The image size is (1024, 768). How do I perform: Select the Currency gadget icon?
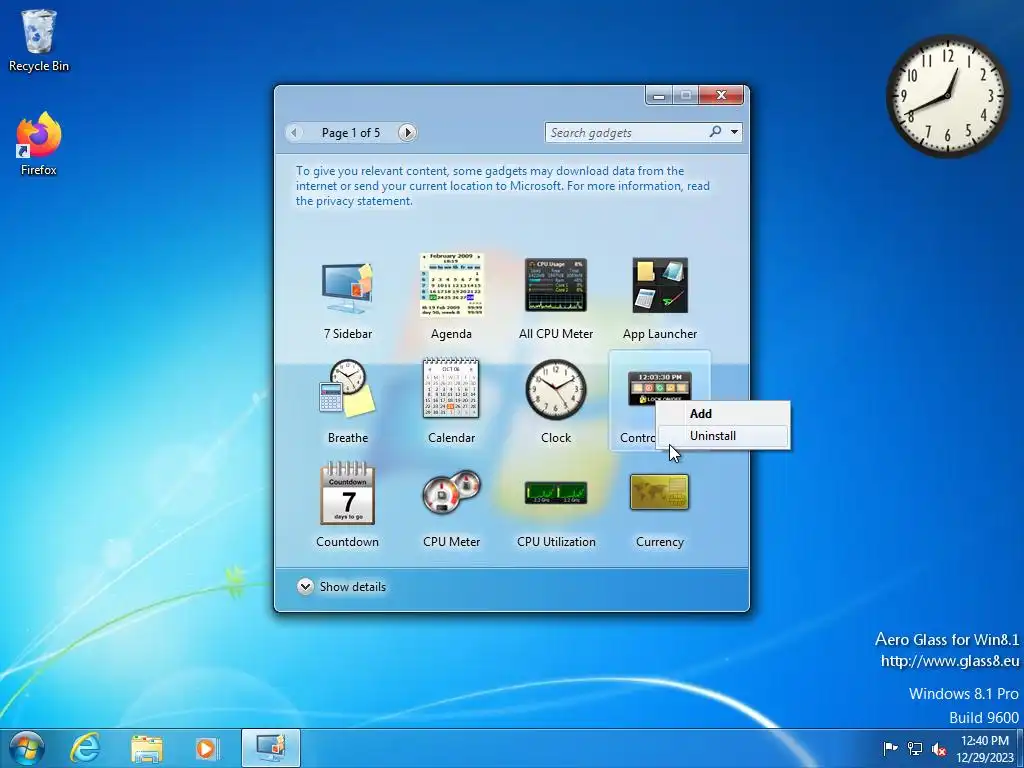[x=660, y=492]
